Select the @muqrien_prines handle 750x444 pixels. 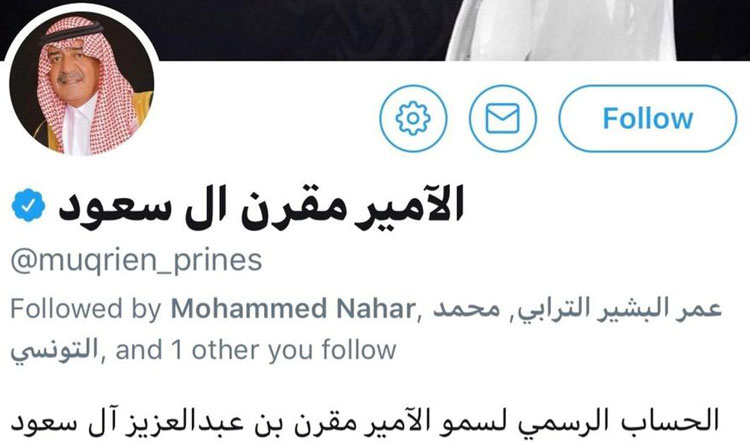[x=136, y=261]
